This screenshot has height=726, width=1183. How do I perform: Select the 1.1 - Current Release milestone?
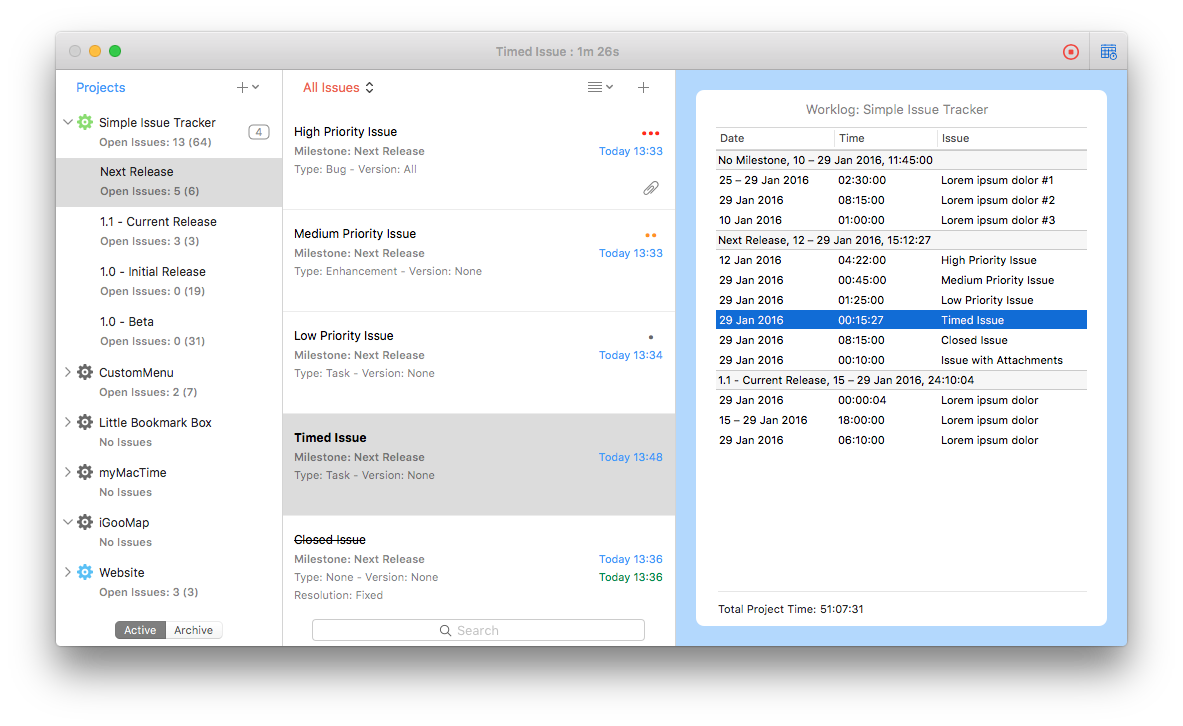point(169,232)
